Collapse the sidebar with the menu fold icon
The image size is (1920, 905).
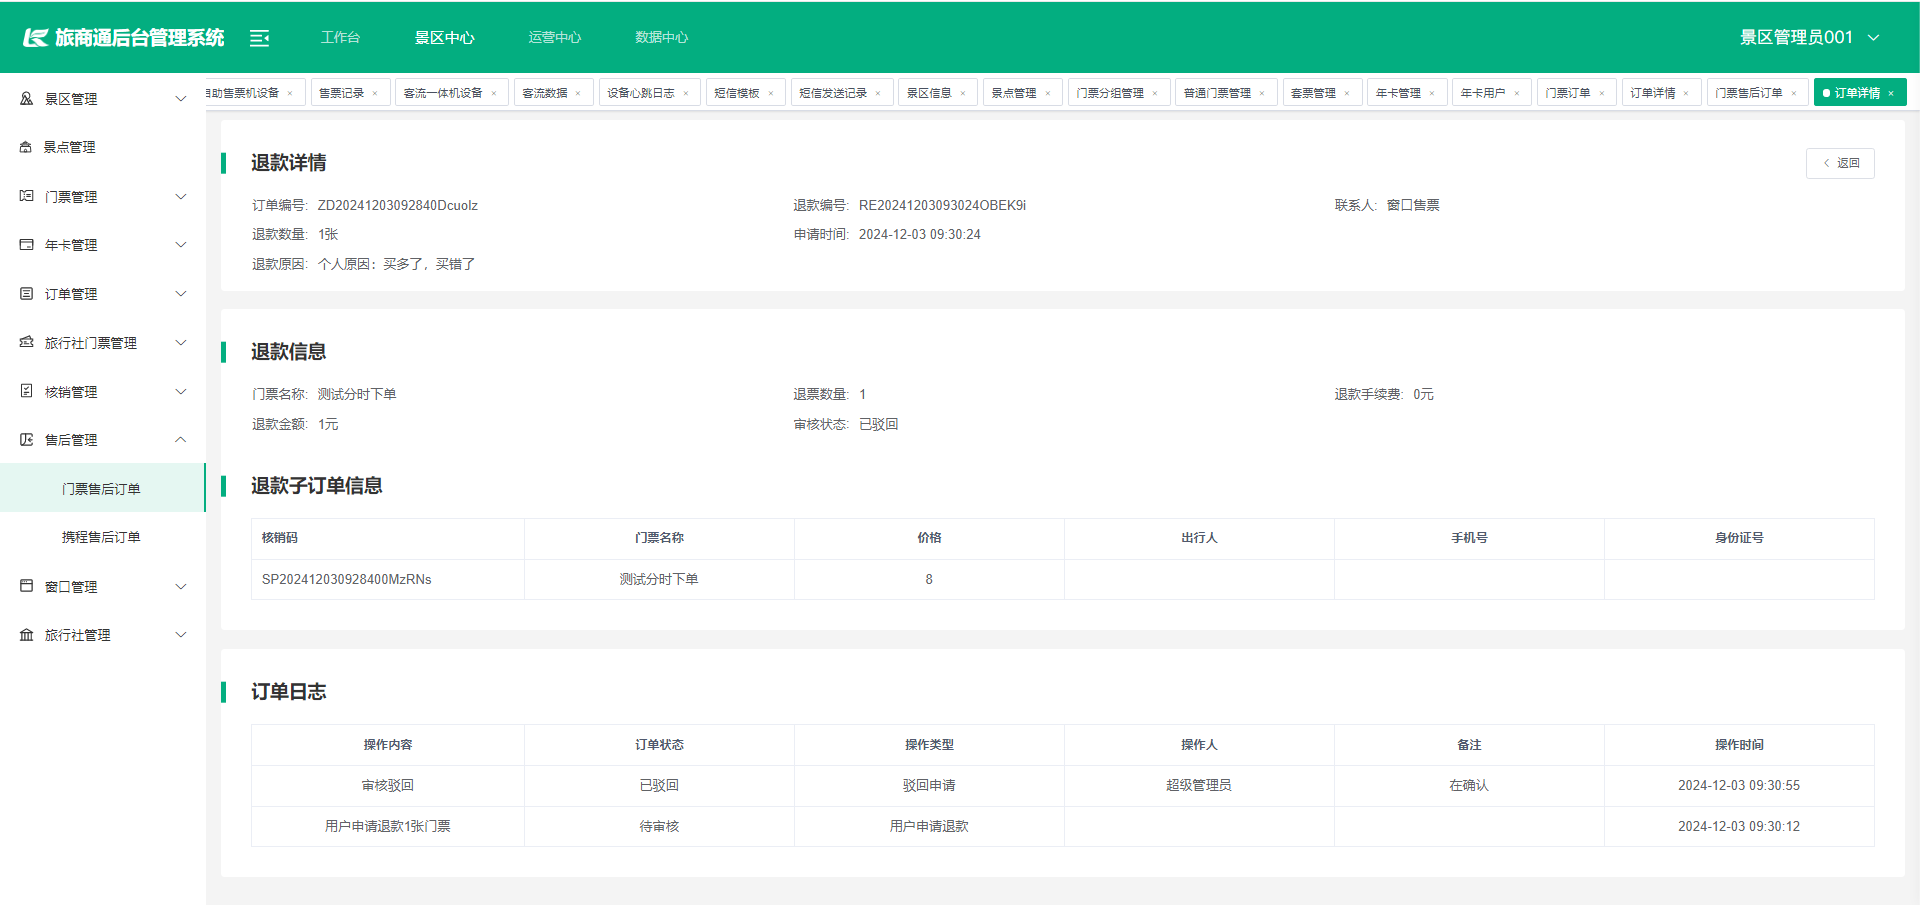coord(260,38)
